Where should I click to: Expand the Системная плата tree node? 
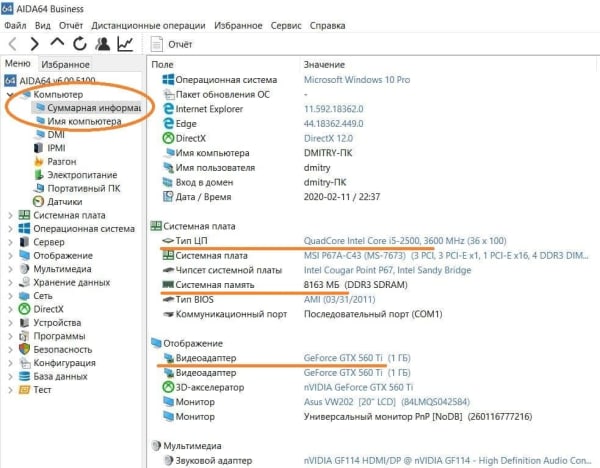click(x=10, y=215)
